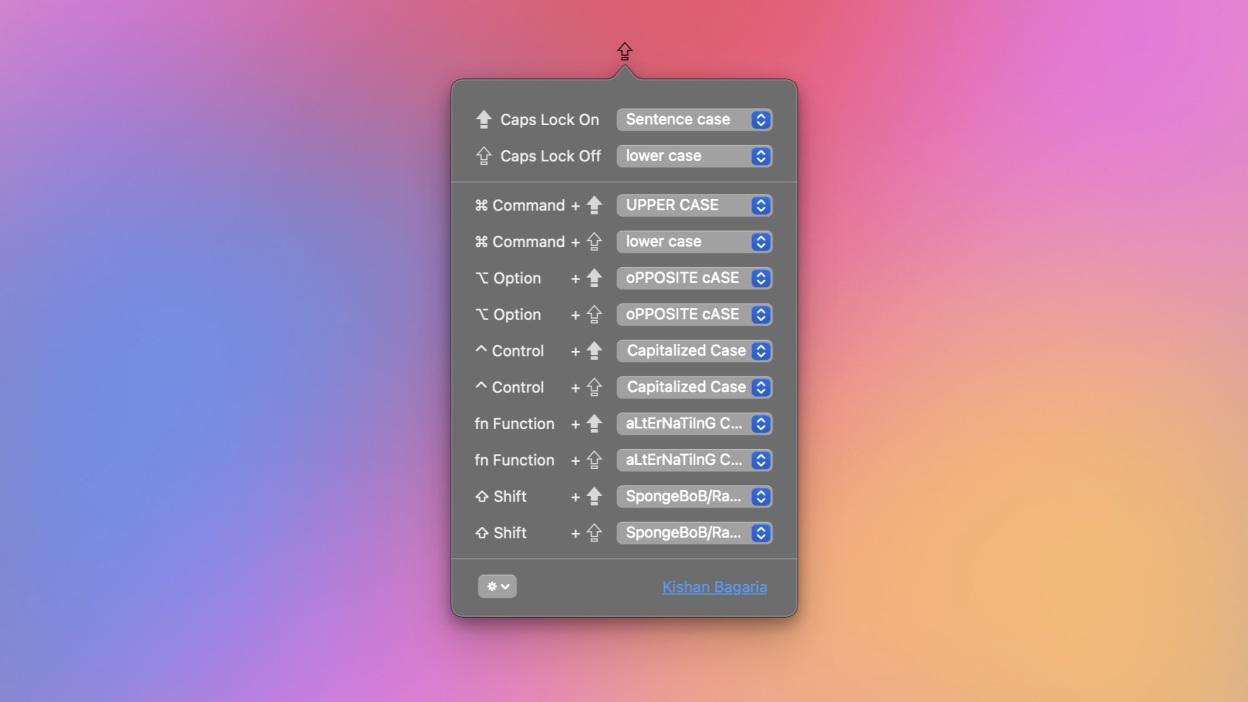This screenshot has height=702, width=1248.
Task: Open the Kishan Bagaria link
Action: pyautogui.click(x=714, y=587)
